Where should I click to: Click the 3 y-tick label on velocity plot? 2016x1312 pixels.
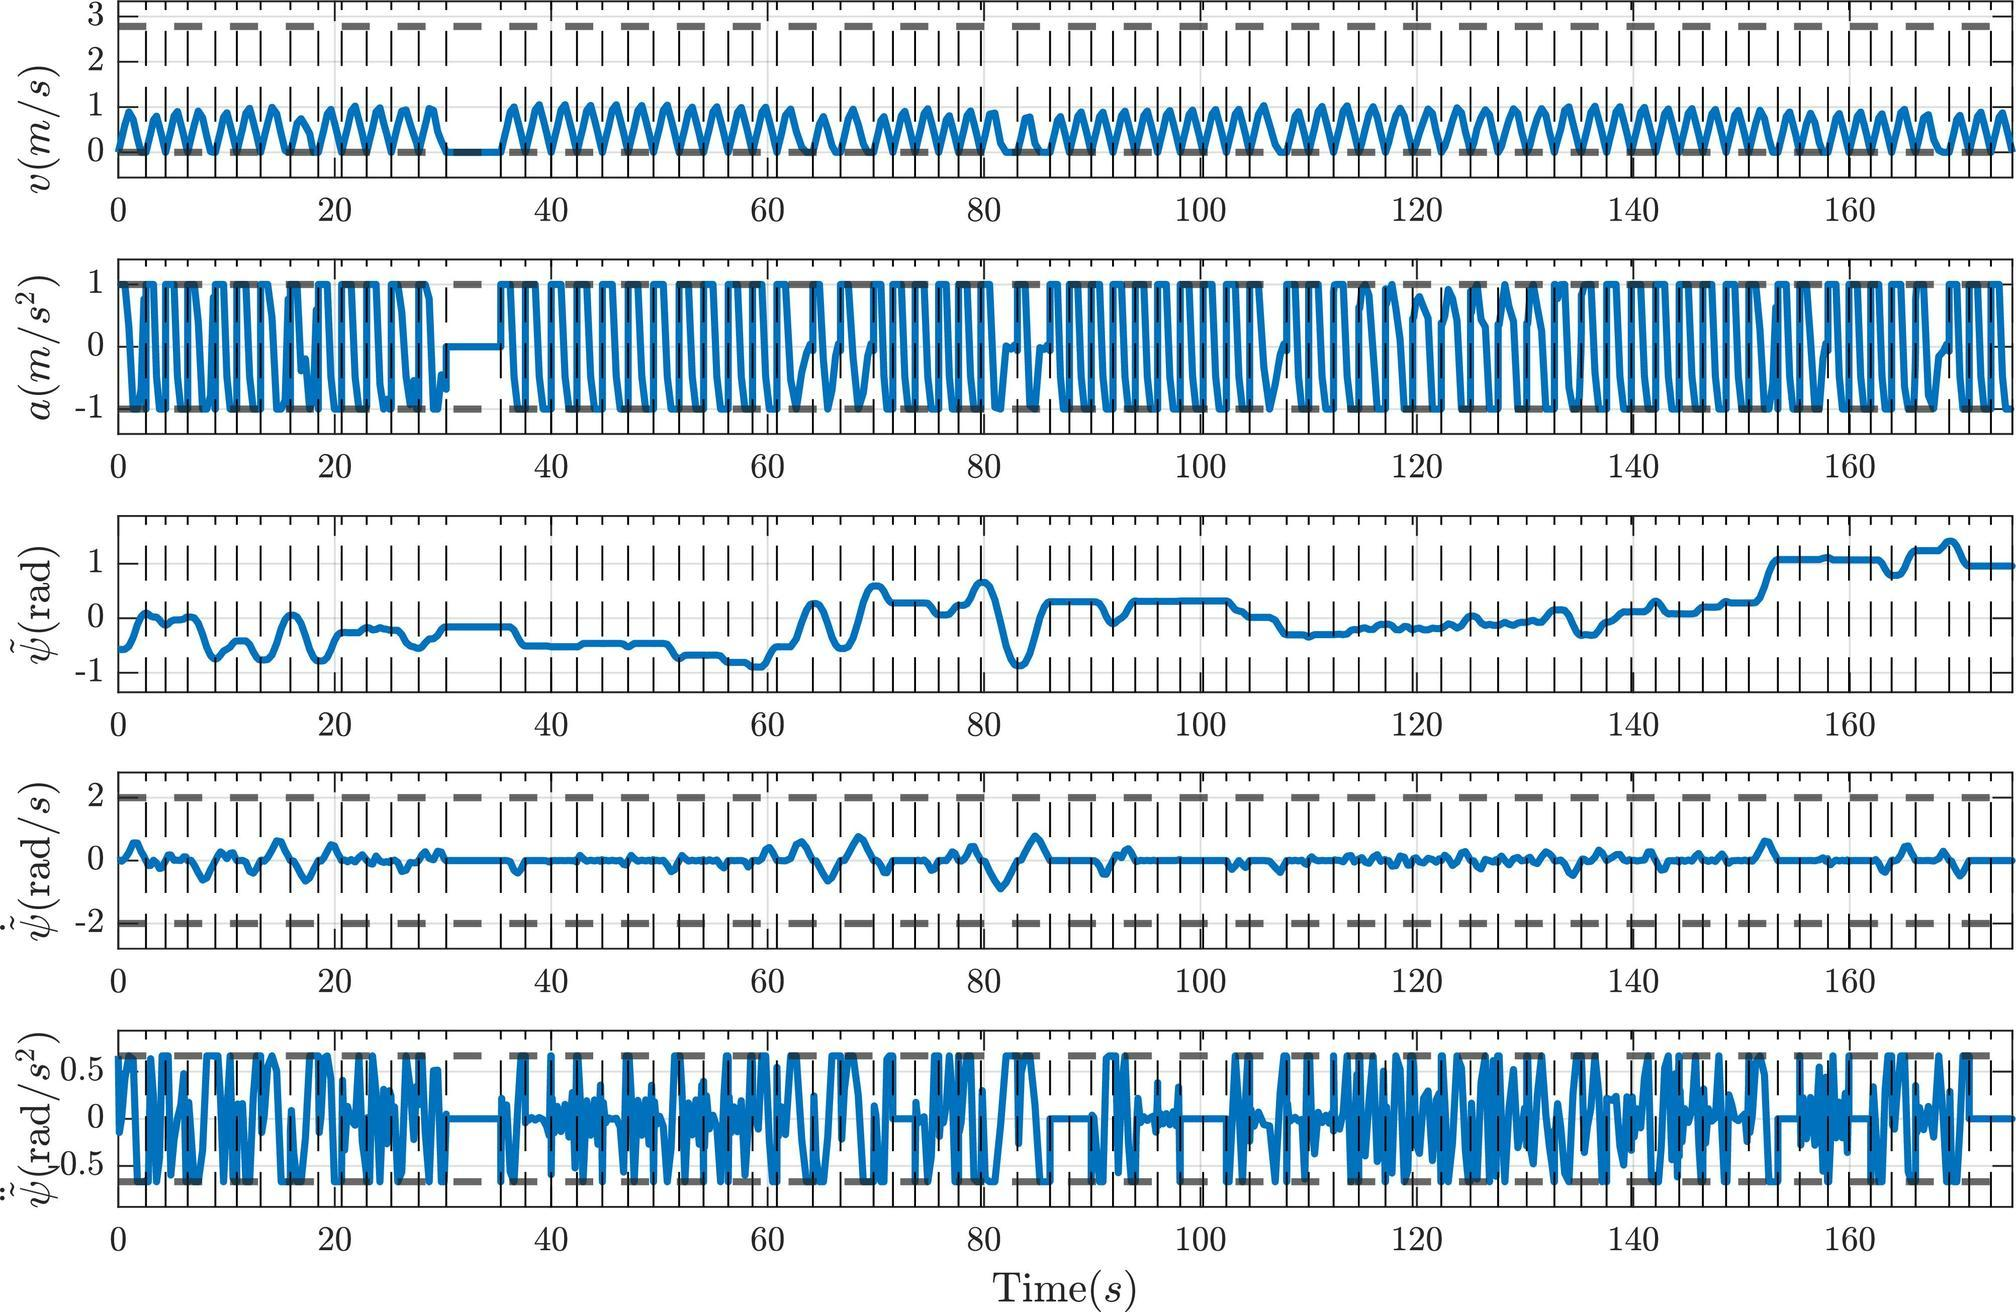[x=97, y=15]
